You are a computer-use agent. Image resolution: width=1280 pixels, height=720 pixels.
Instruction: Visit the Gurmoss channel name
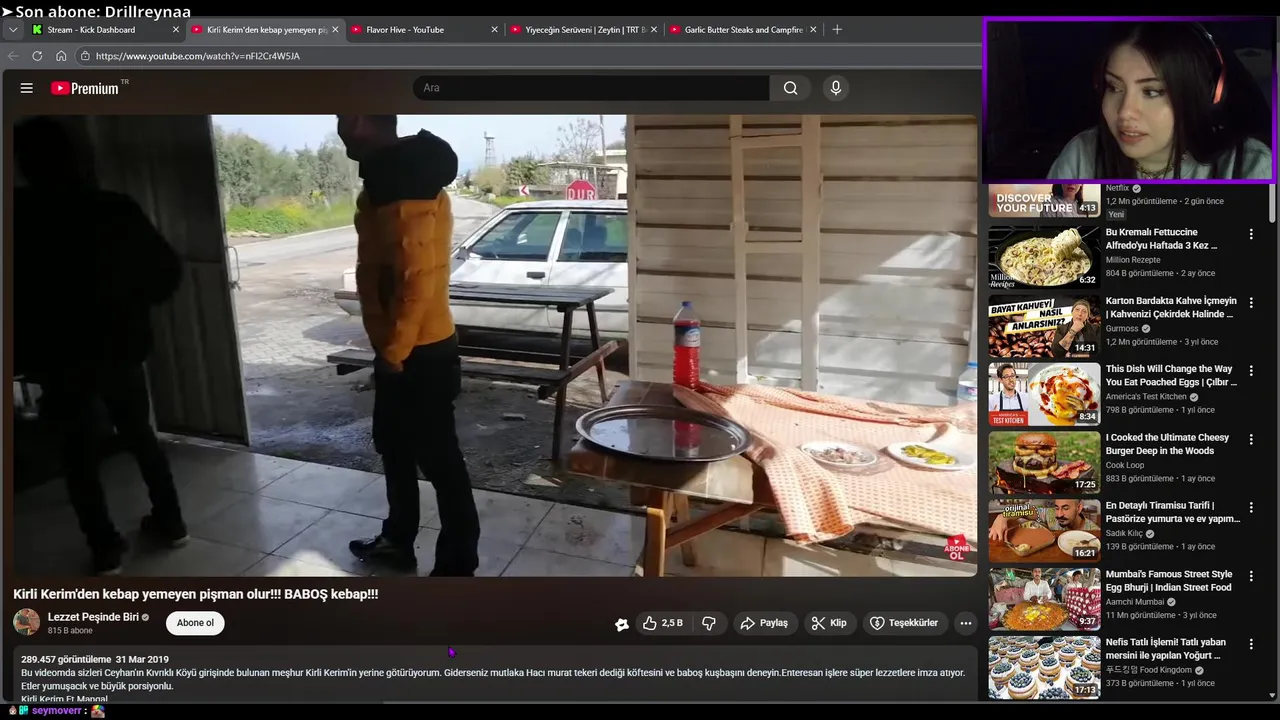click(x=1122, y=328)
